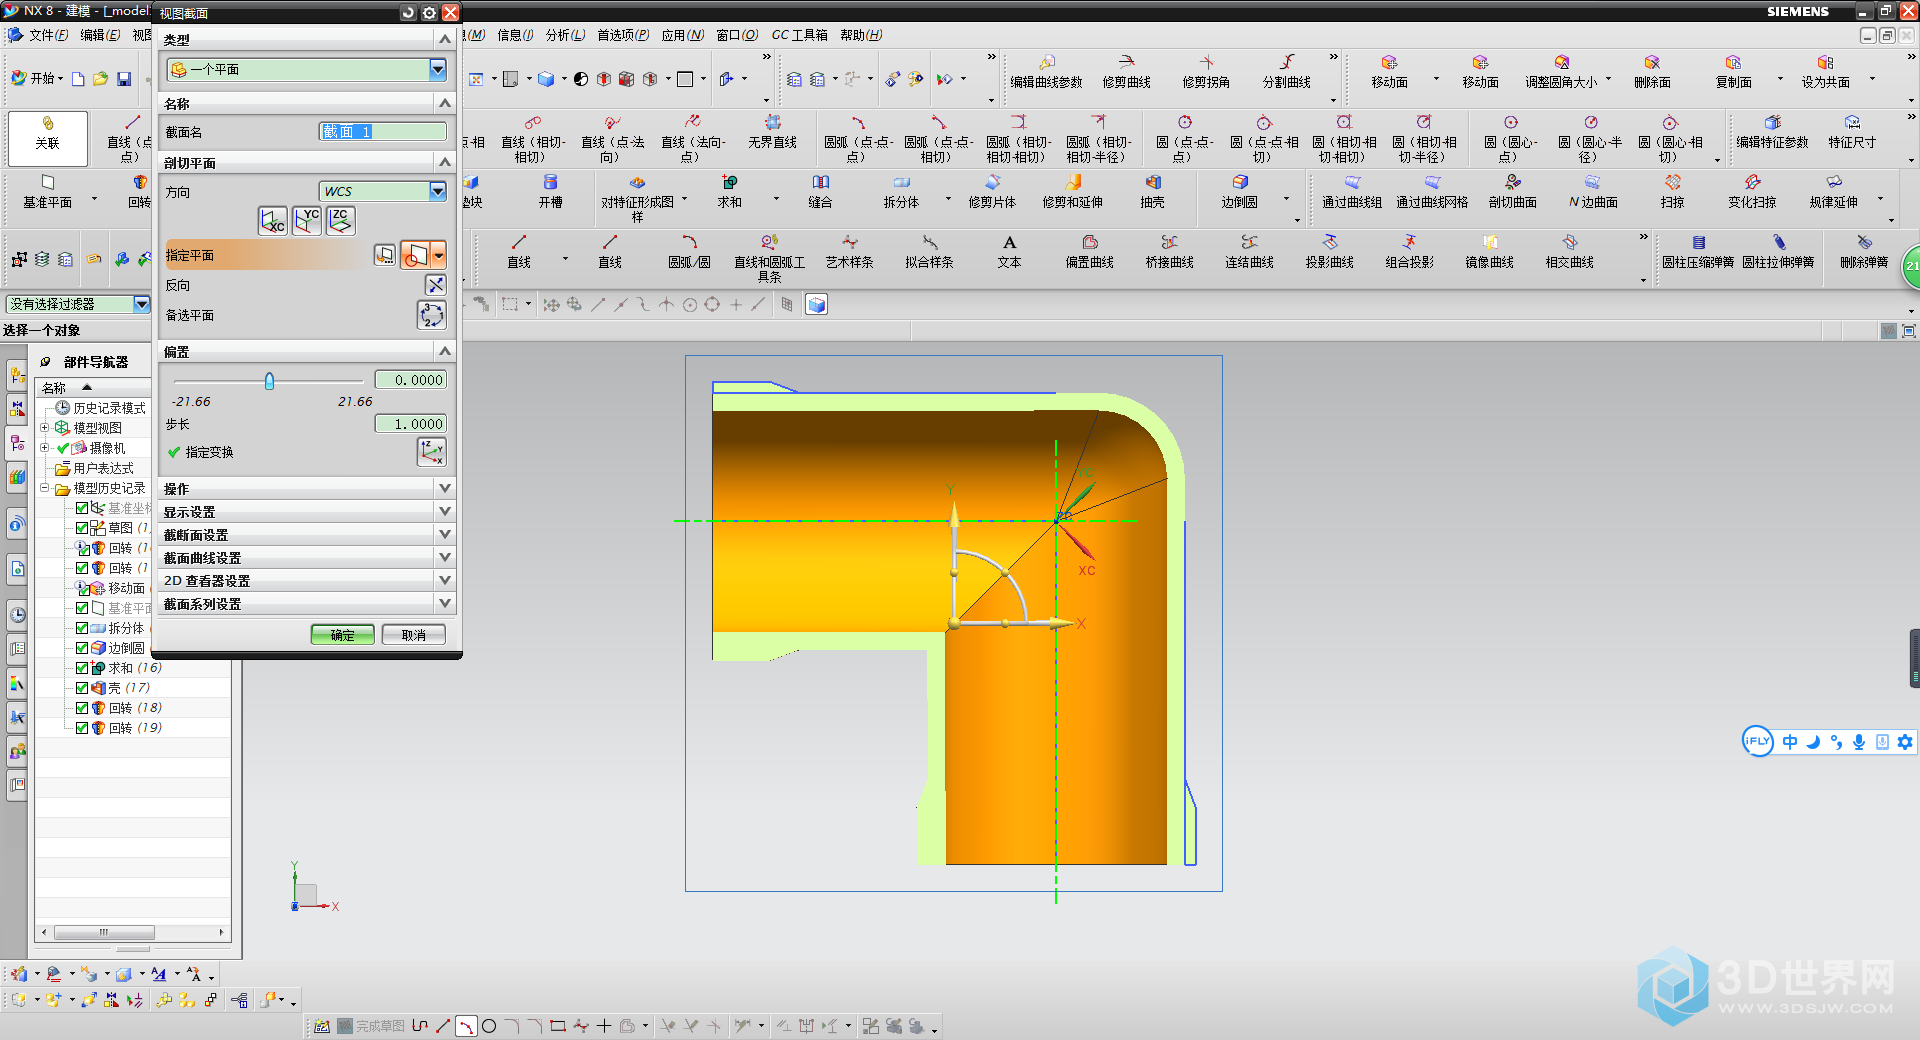Click the 截面名 name input field
Image resolution: width=1920 pixels, height=1040 pixels.
click(382, 131)
